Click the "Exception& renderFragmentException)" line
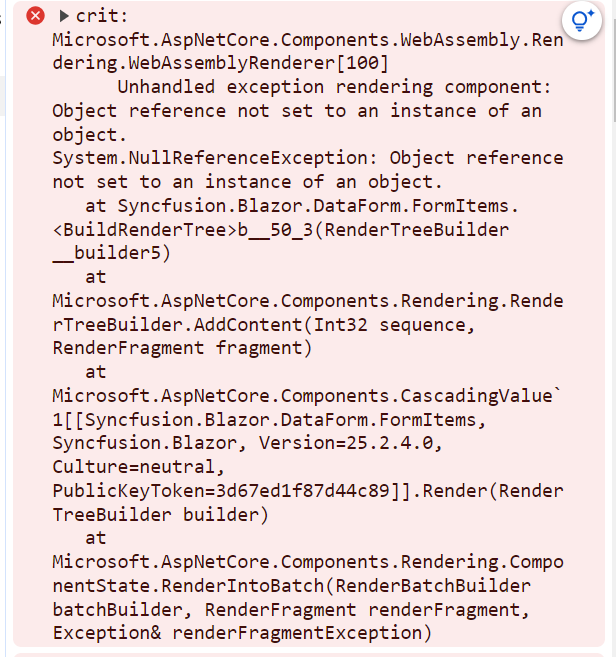The image size is (616, 657). click(242, 633)
